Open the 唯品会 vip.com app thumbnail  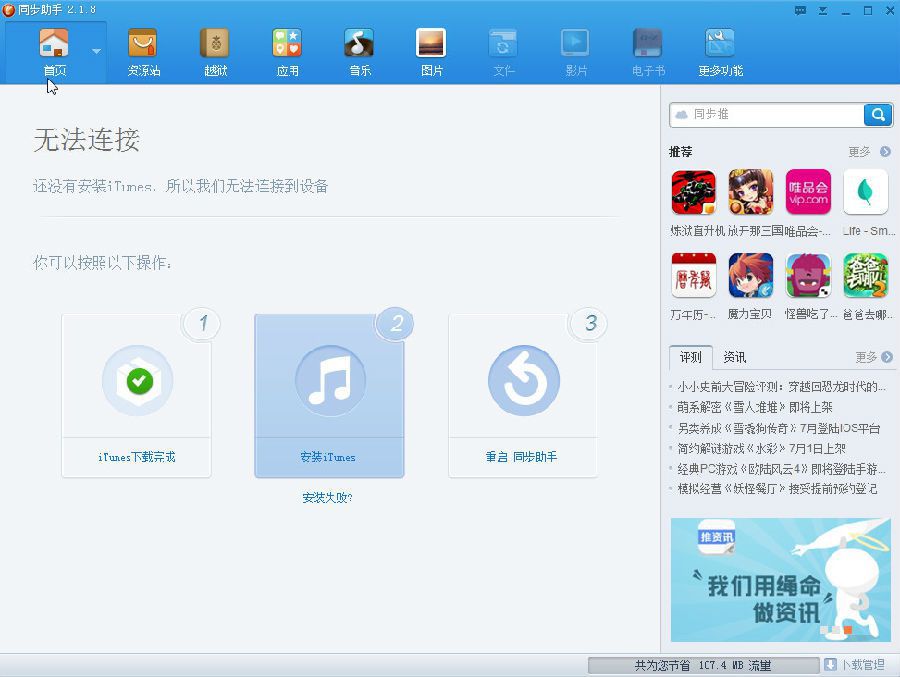click(808, 192)
